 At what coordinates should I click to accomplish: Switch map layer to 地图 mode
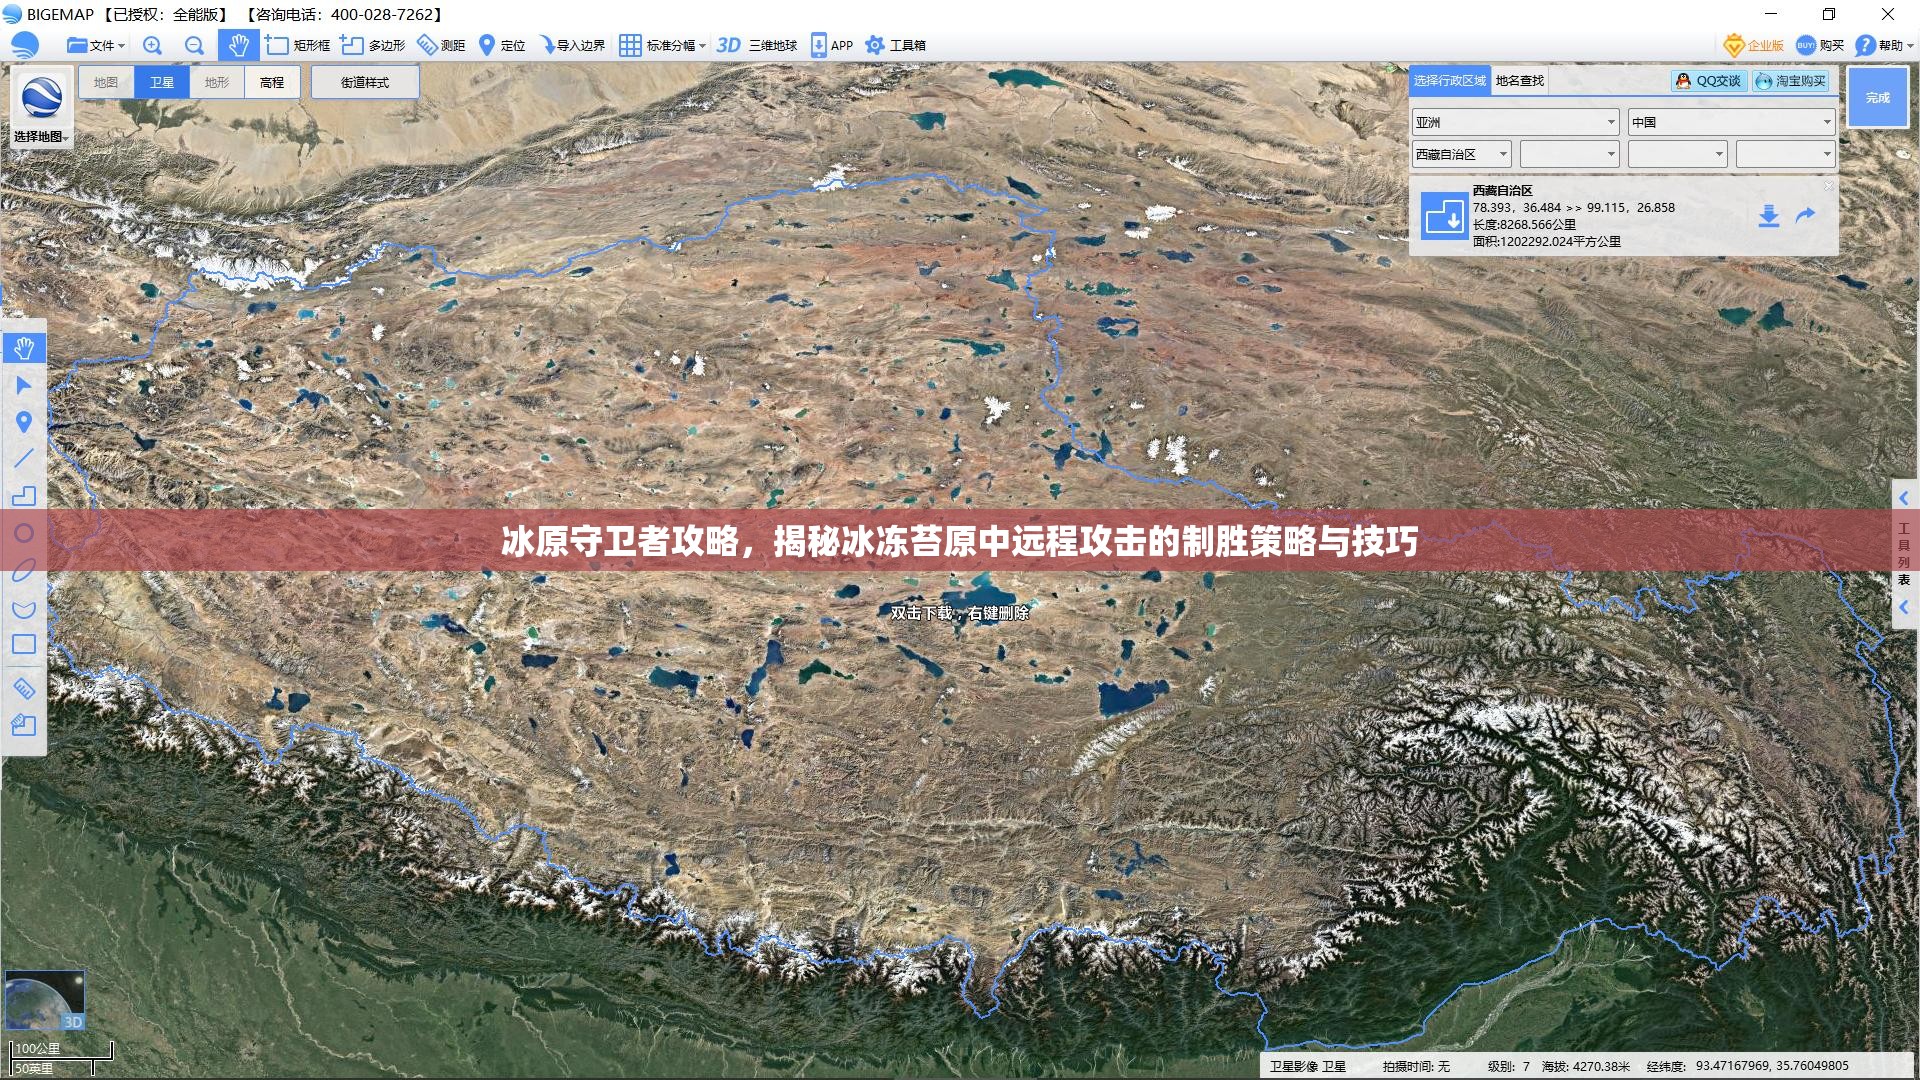point(106,82)
